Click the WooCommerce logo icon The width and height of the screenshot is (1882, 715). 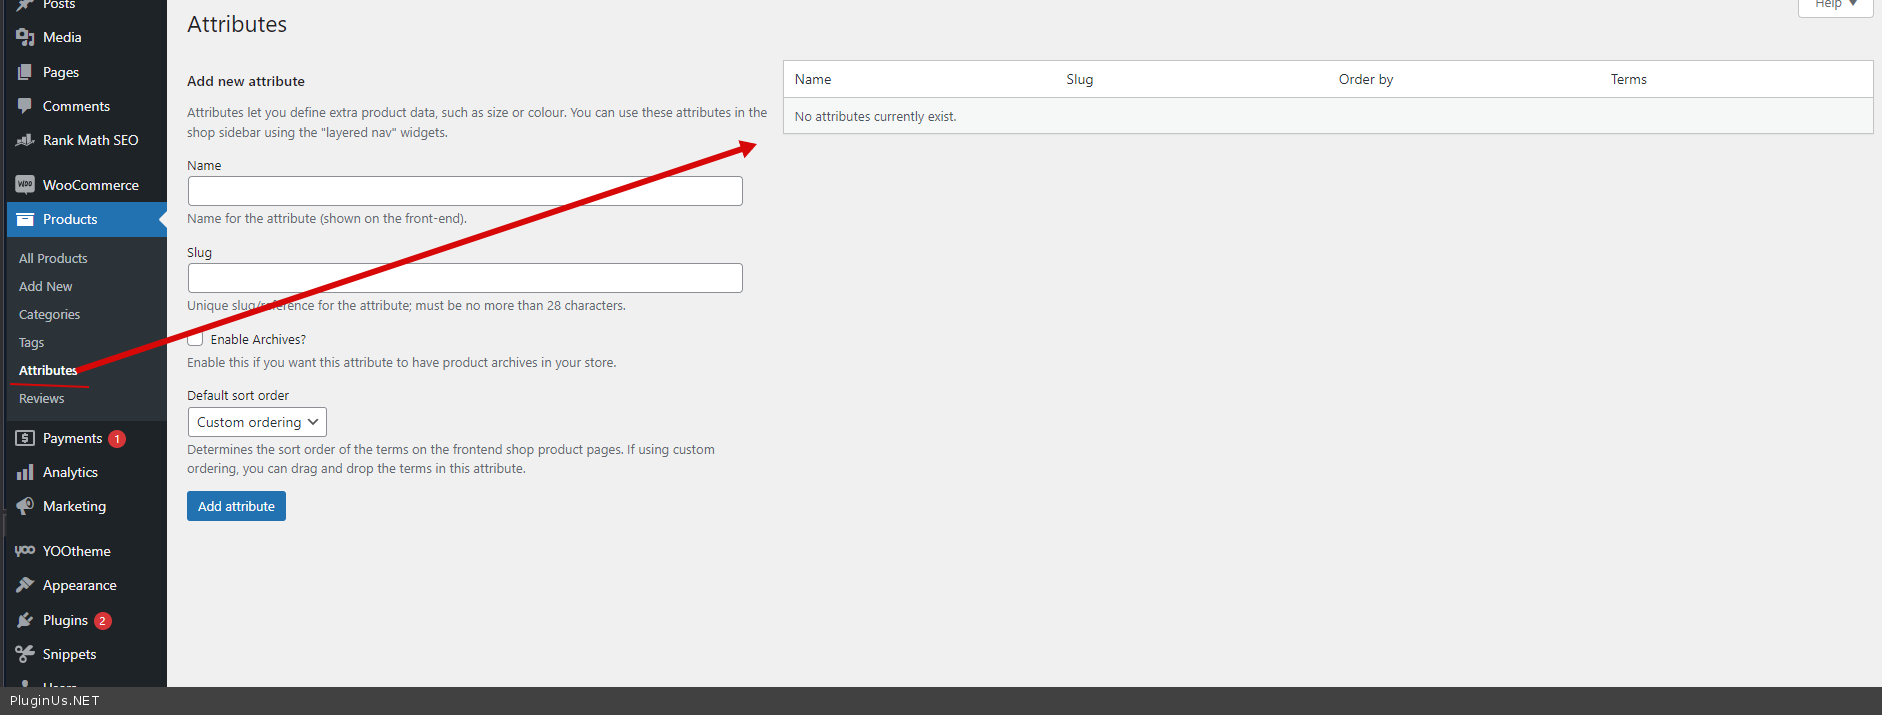coord(25,185)
